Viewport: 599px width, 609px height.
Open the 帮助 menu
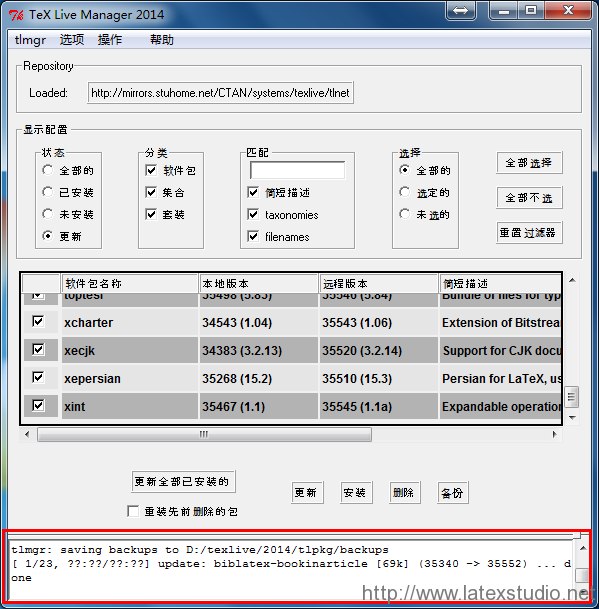[162, 40]
